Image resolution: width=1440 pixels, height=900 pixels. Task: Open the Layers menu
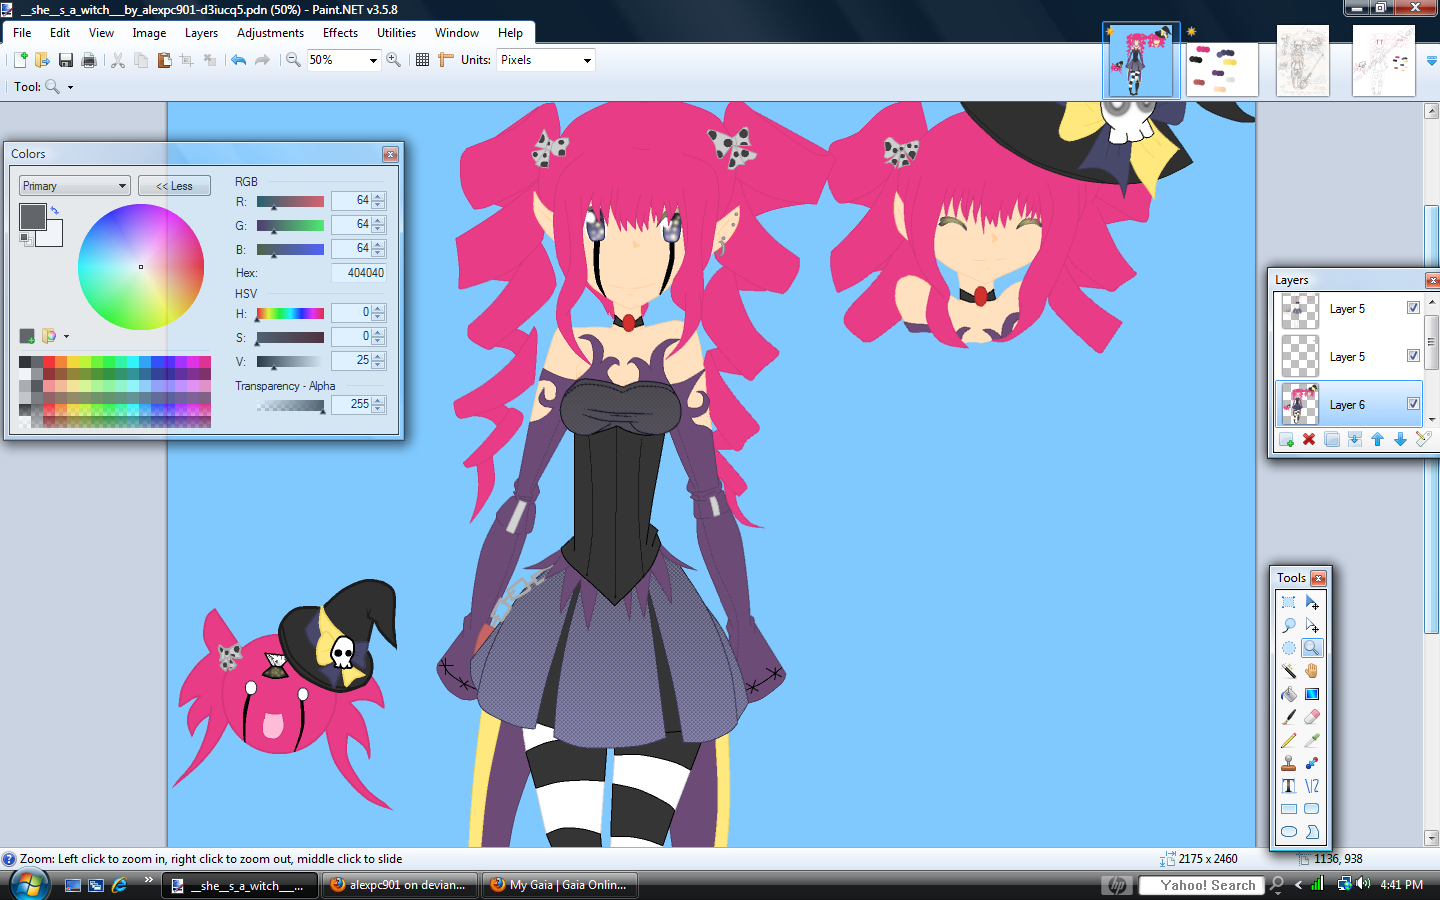[201, 33]
